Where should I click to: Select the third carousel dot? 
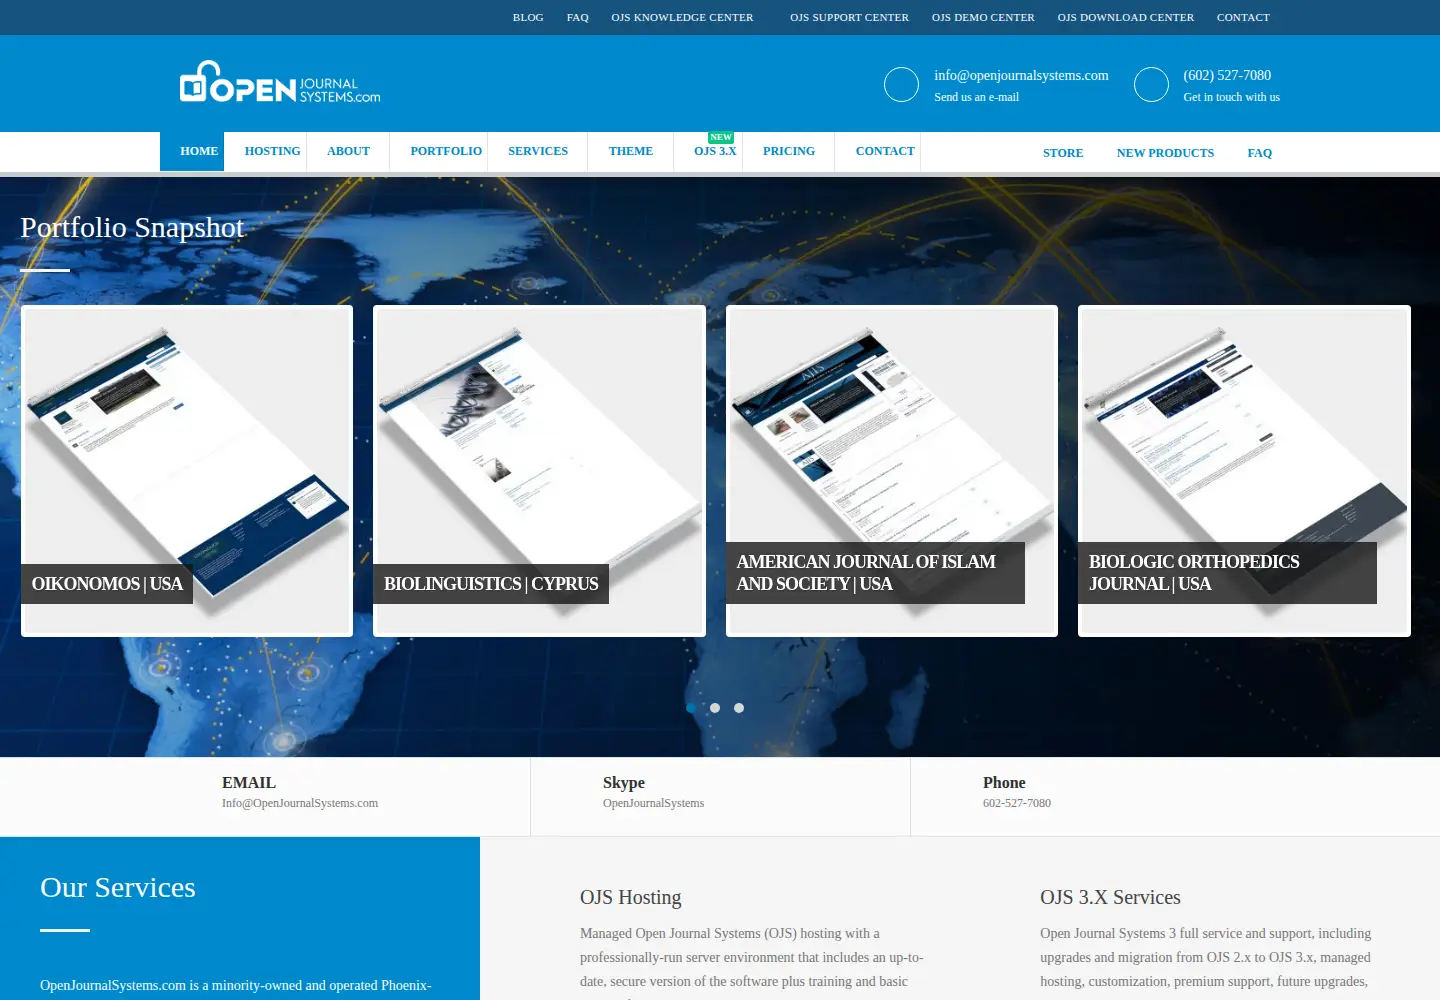tap(739, 708)
